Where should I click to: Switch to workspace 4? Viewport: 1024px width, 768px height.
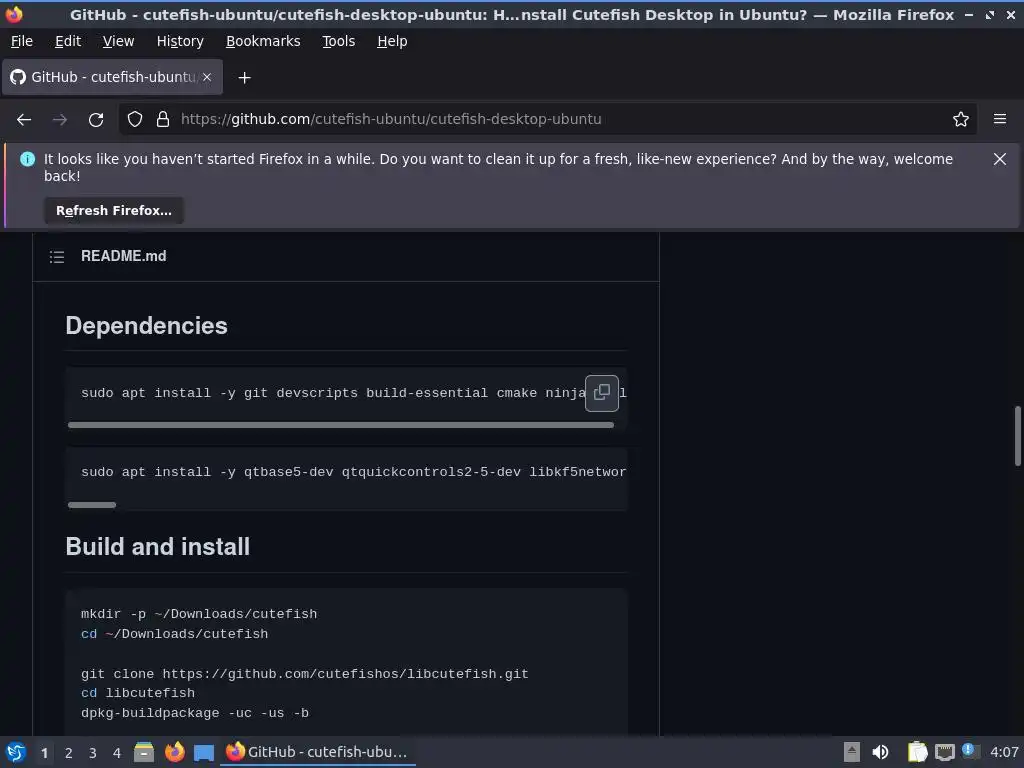117,753
